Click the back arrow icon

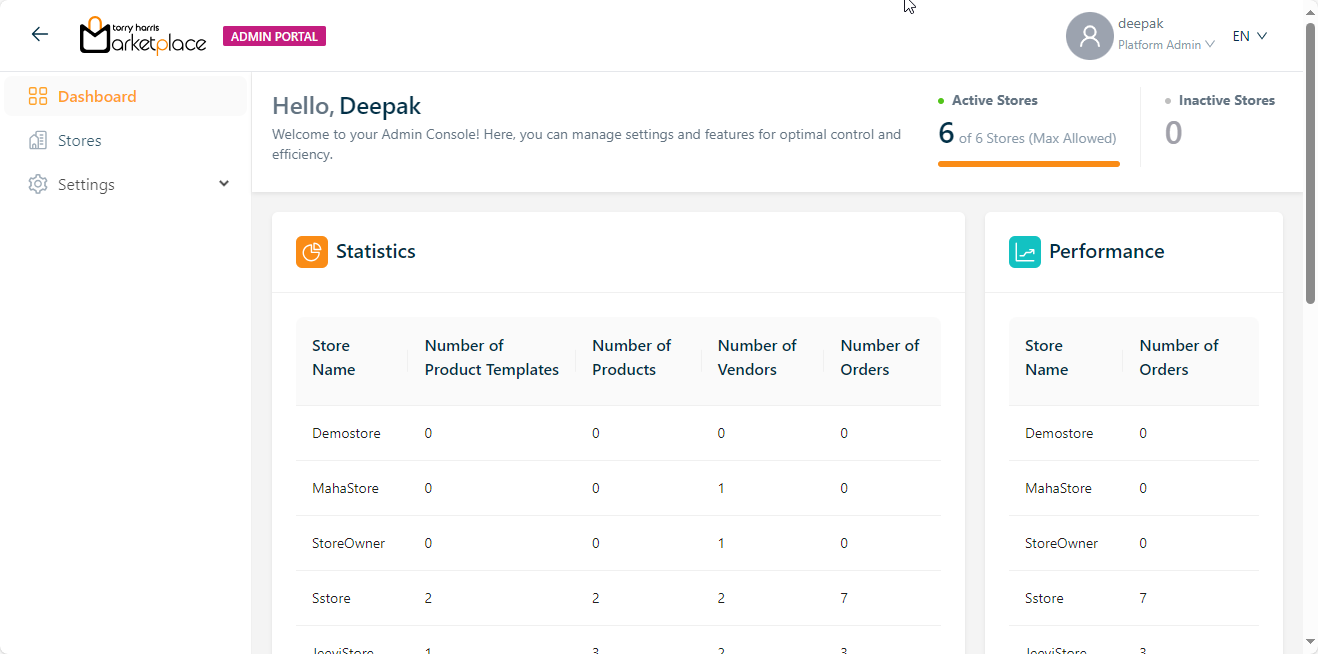click(40, 35)
